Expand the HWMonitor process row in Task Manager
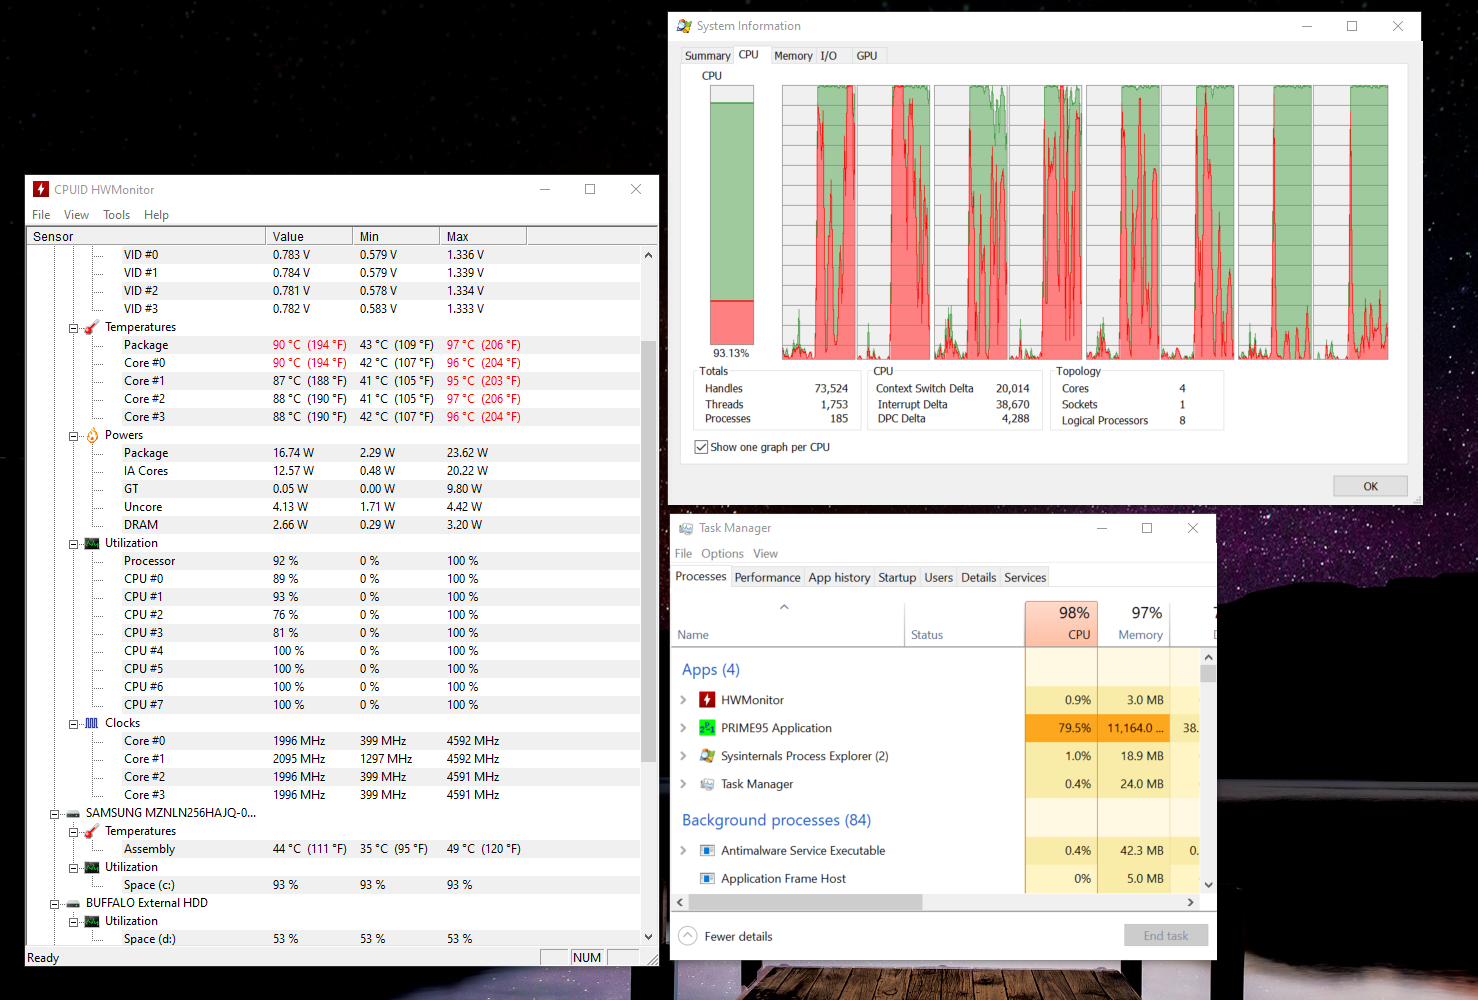This screenshot has width=1478, height=1000. (683, 700)
